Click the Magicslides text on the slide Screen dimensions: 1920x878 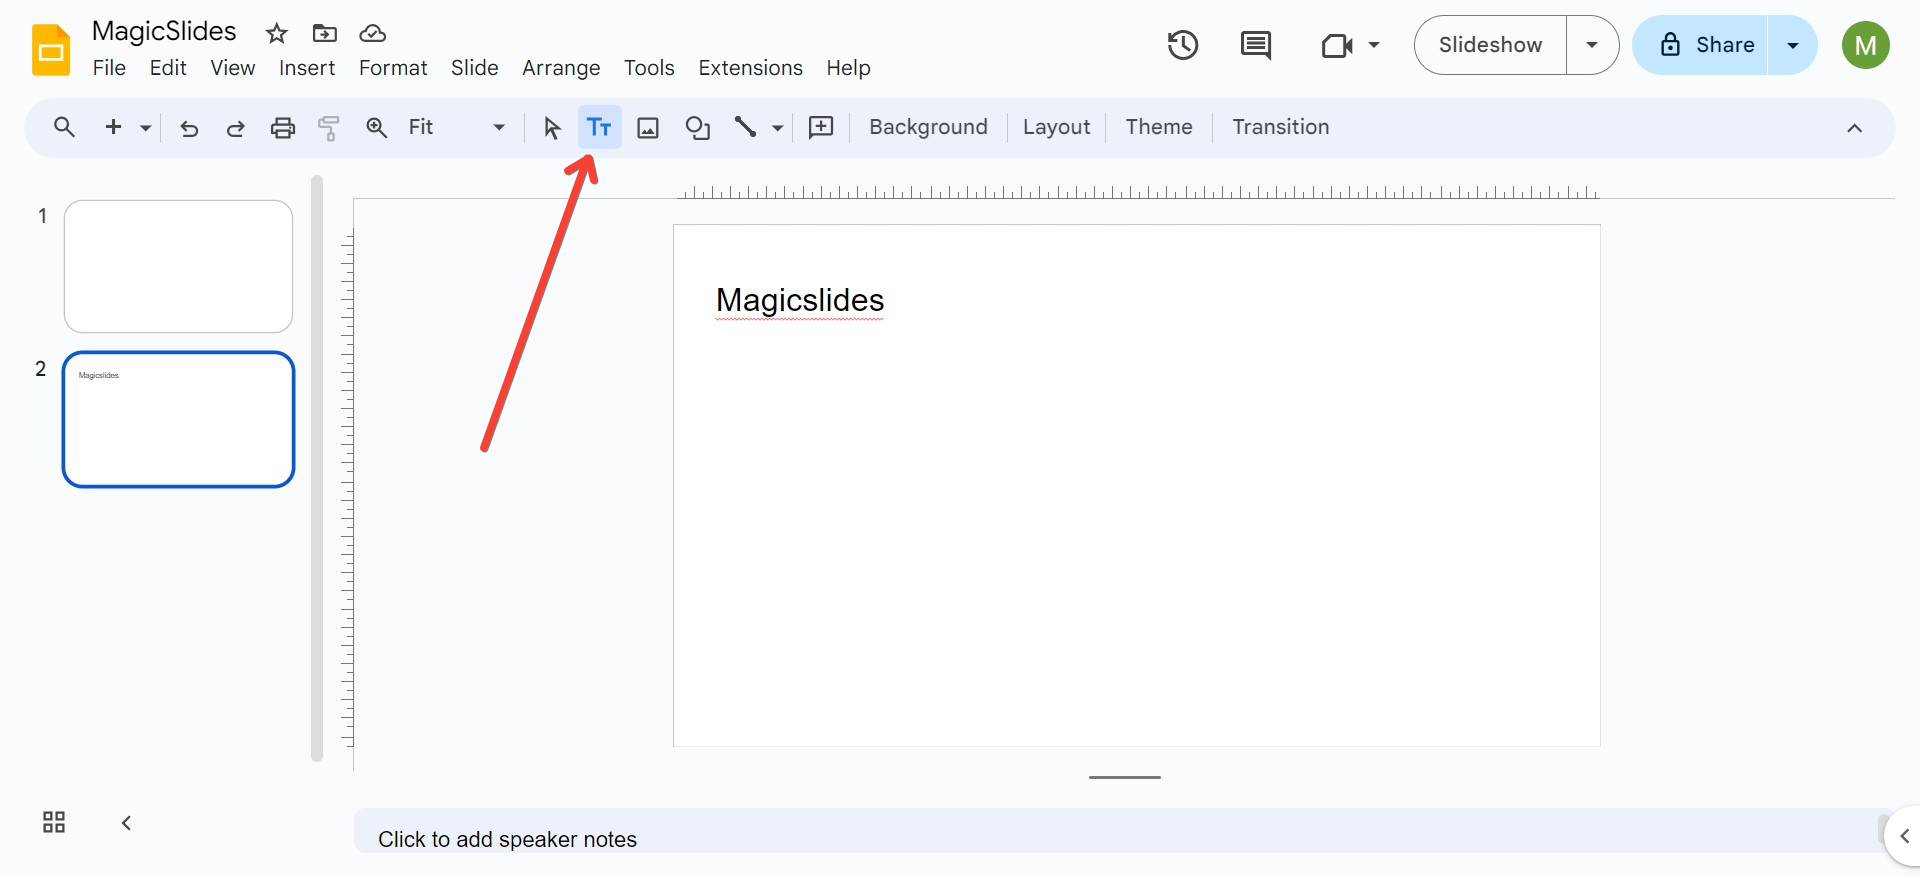pos(800,300)
